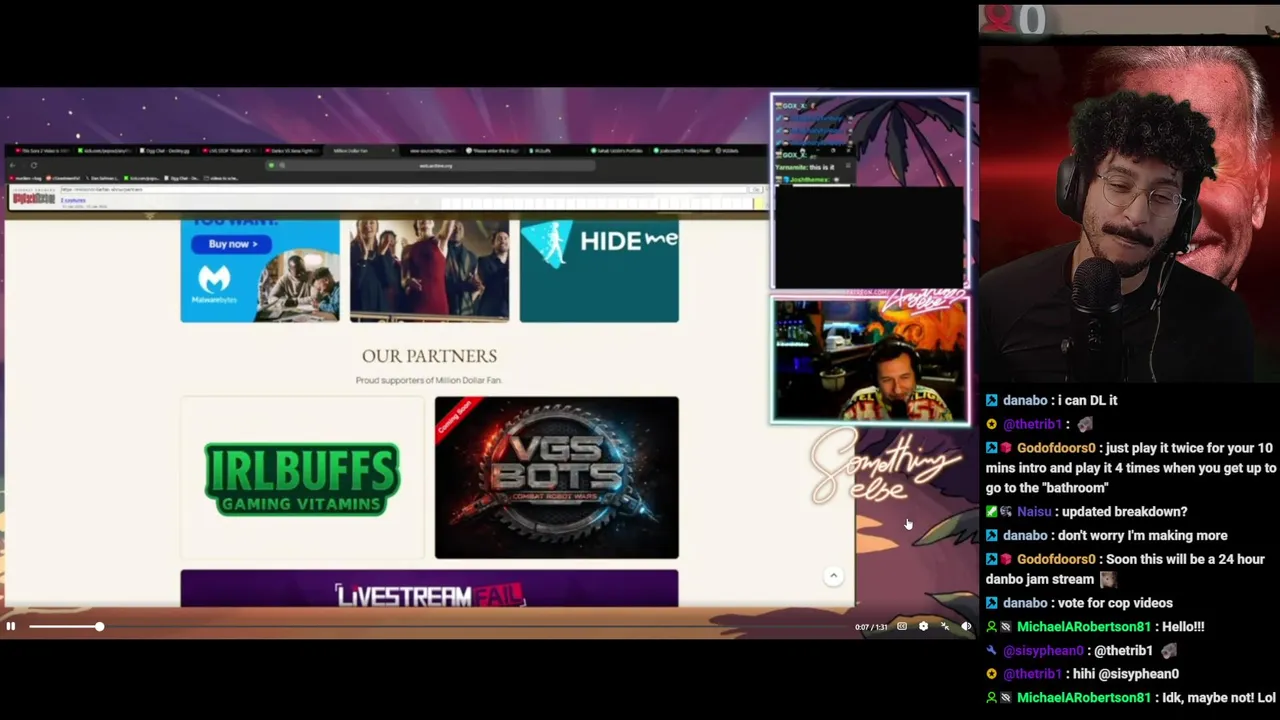This screenshot has width=1280, height=720.
Task: Click the badge icon beside Naisu
Action: coord(1008,511)
